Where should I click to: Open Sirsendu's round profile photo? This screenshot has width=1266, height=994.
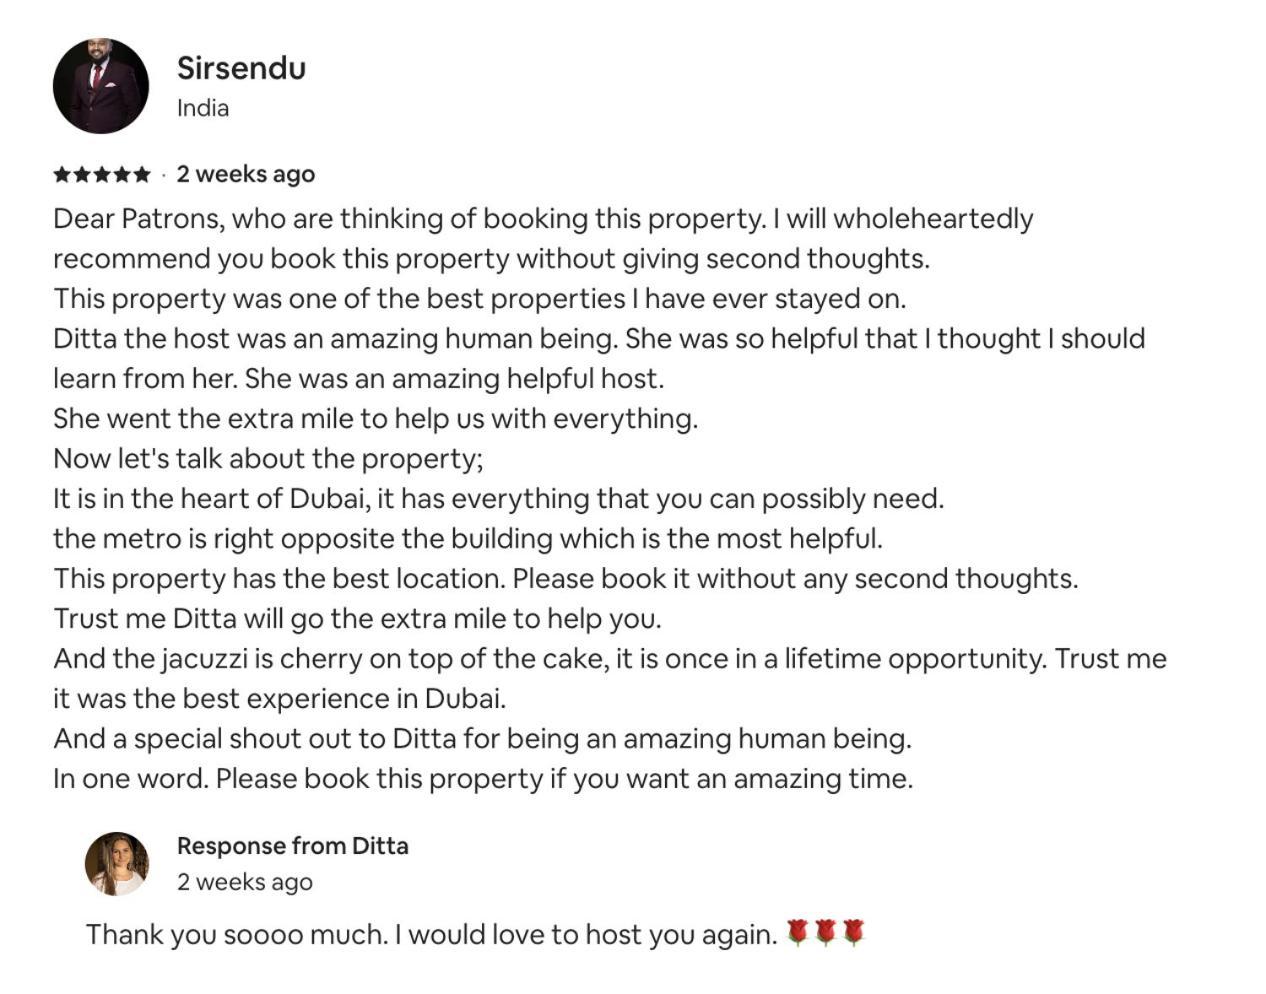100,86
